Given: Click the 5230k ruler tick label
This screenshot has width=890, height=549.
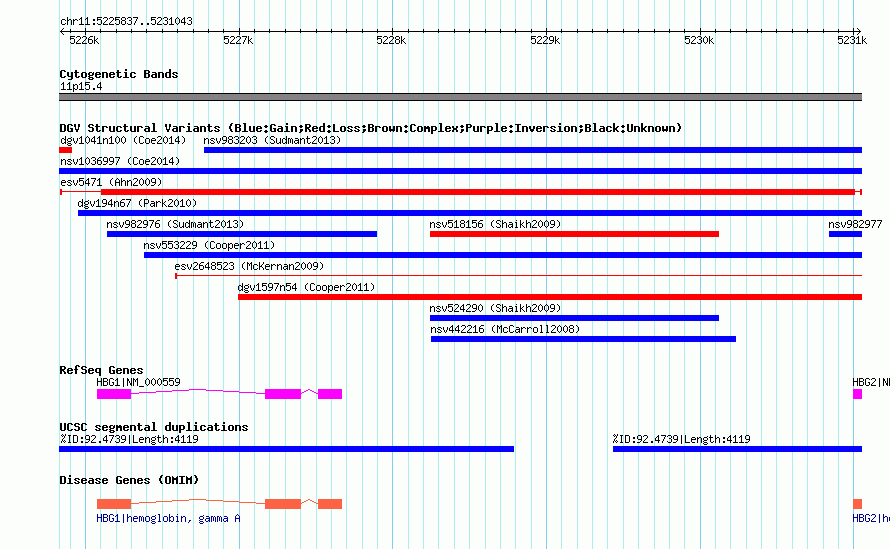Looking at the screenshot, I should (699, 40).
